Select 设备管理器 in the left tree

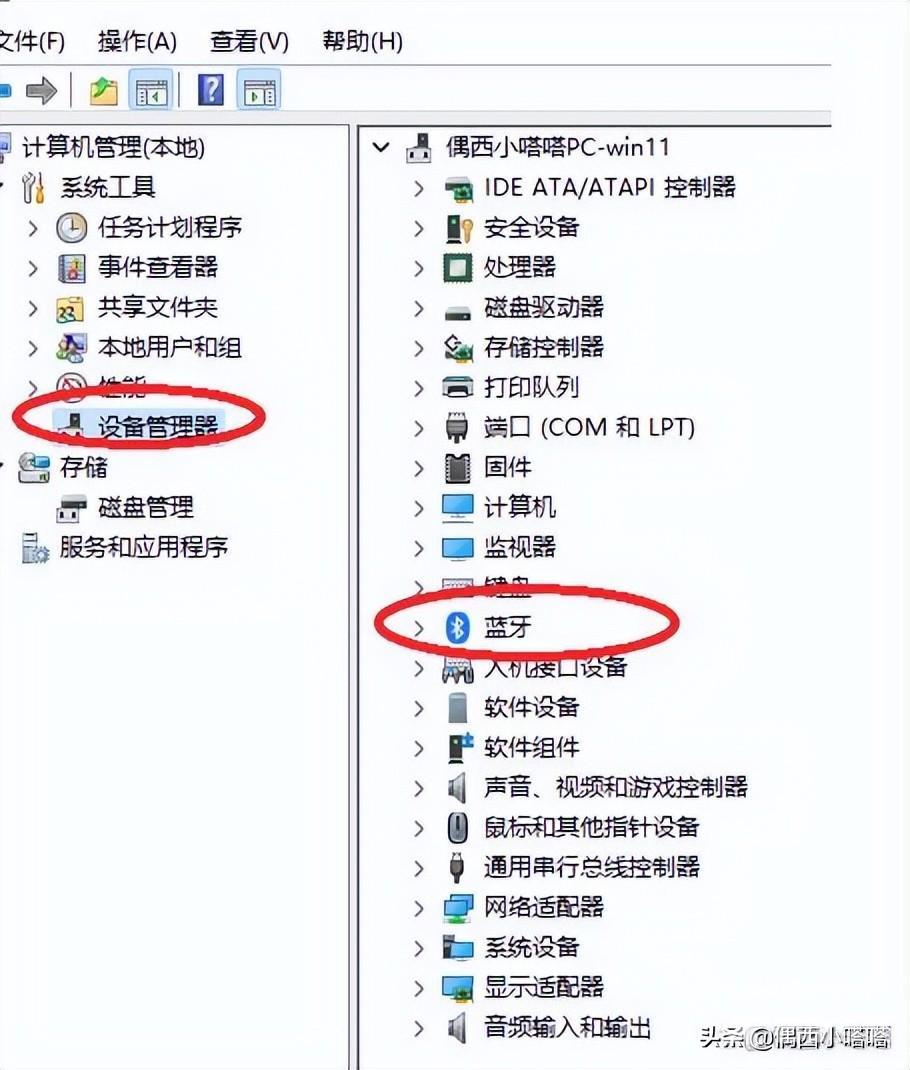coord(158,427)
